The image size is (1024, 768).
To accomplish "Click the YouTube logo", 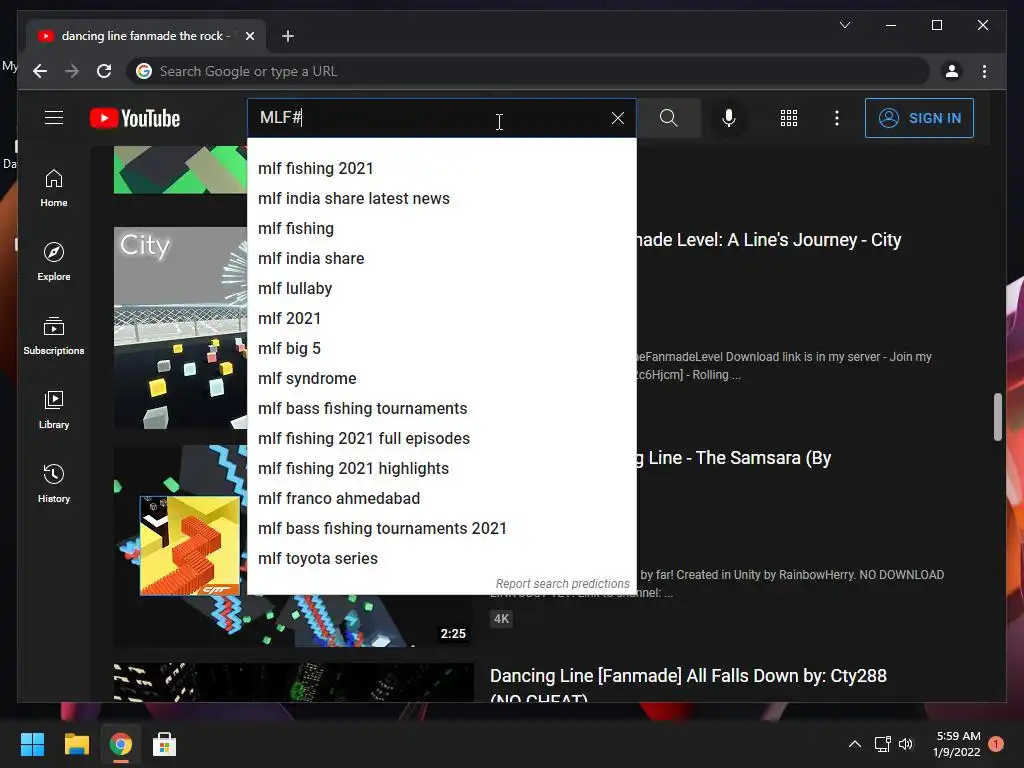I will click(135, 118).
